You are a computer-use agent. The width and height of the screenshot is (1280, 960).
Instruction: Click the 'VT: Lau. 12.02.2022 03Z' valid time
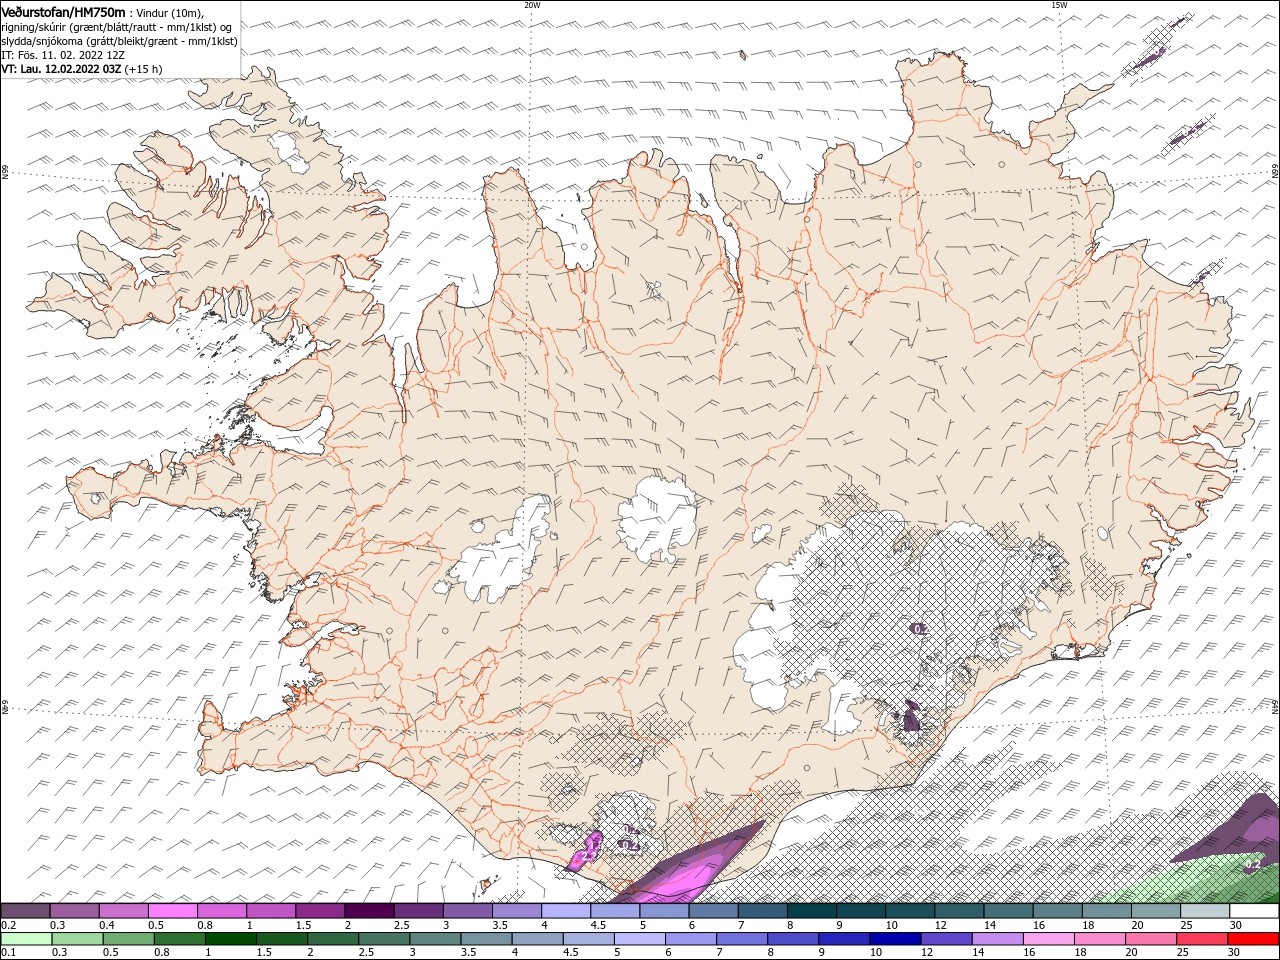[x=62, y=69]
